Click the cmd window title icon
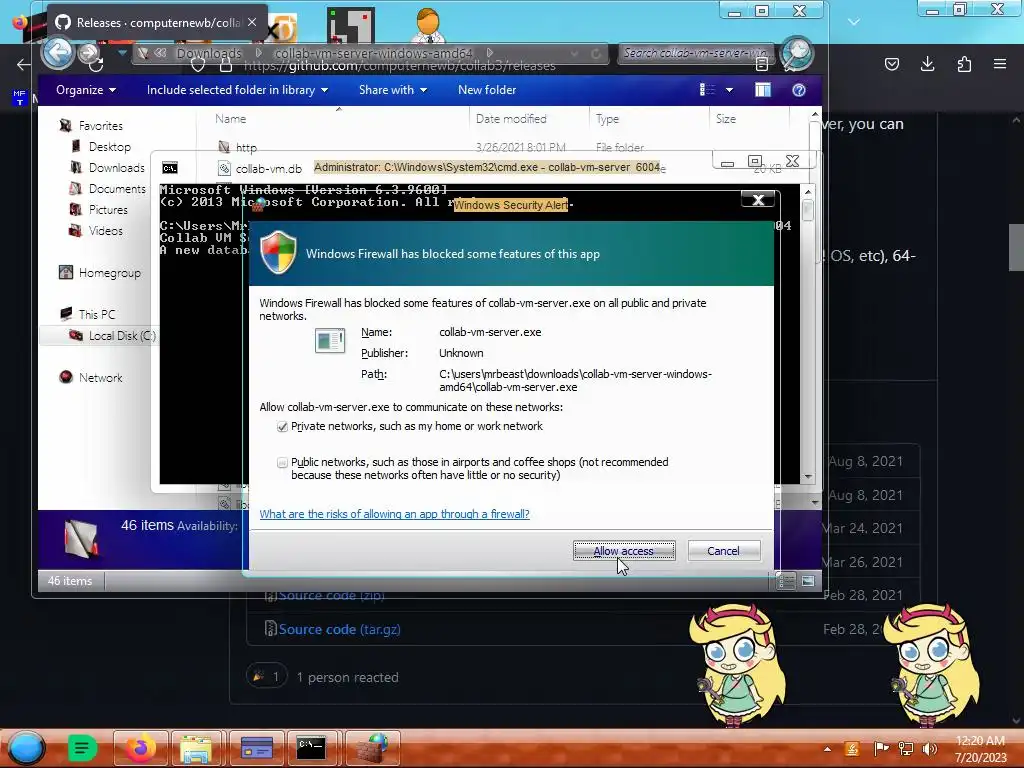This screenshot has height=768, width=1024. [170, 168]
